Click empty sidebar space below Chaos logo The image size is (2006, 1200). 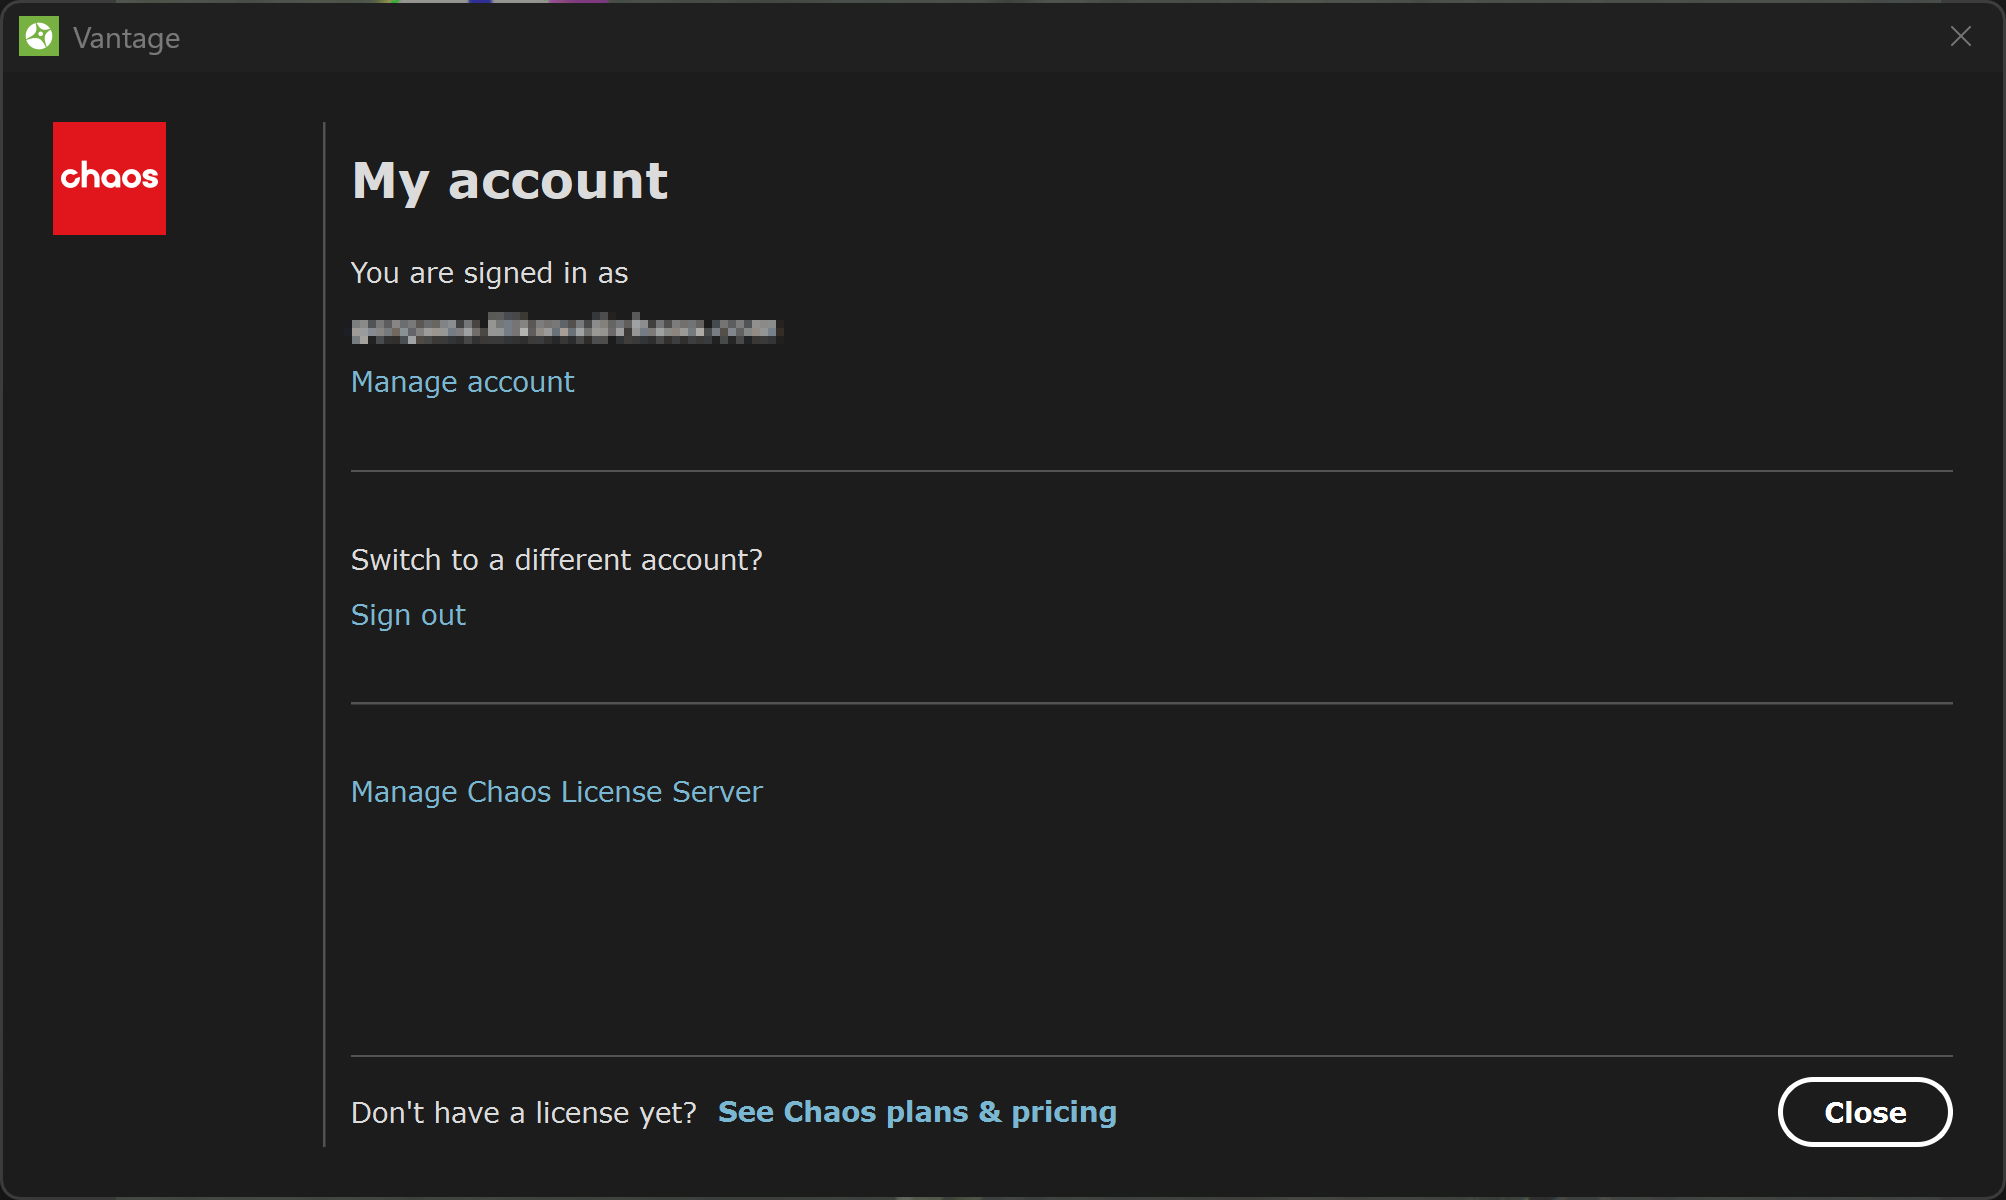pos(160,690)
